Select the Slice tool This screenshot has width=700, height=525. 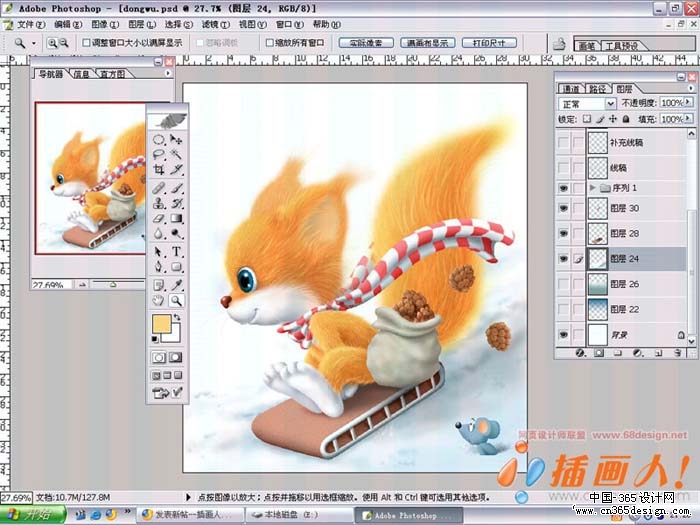pyautogui.click(x=176, y=169)
